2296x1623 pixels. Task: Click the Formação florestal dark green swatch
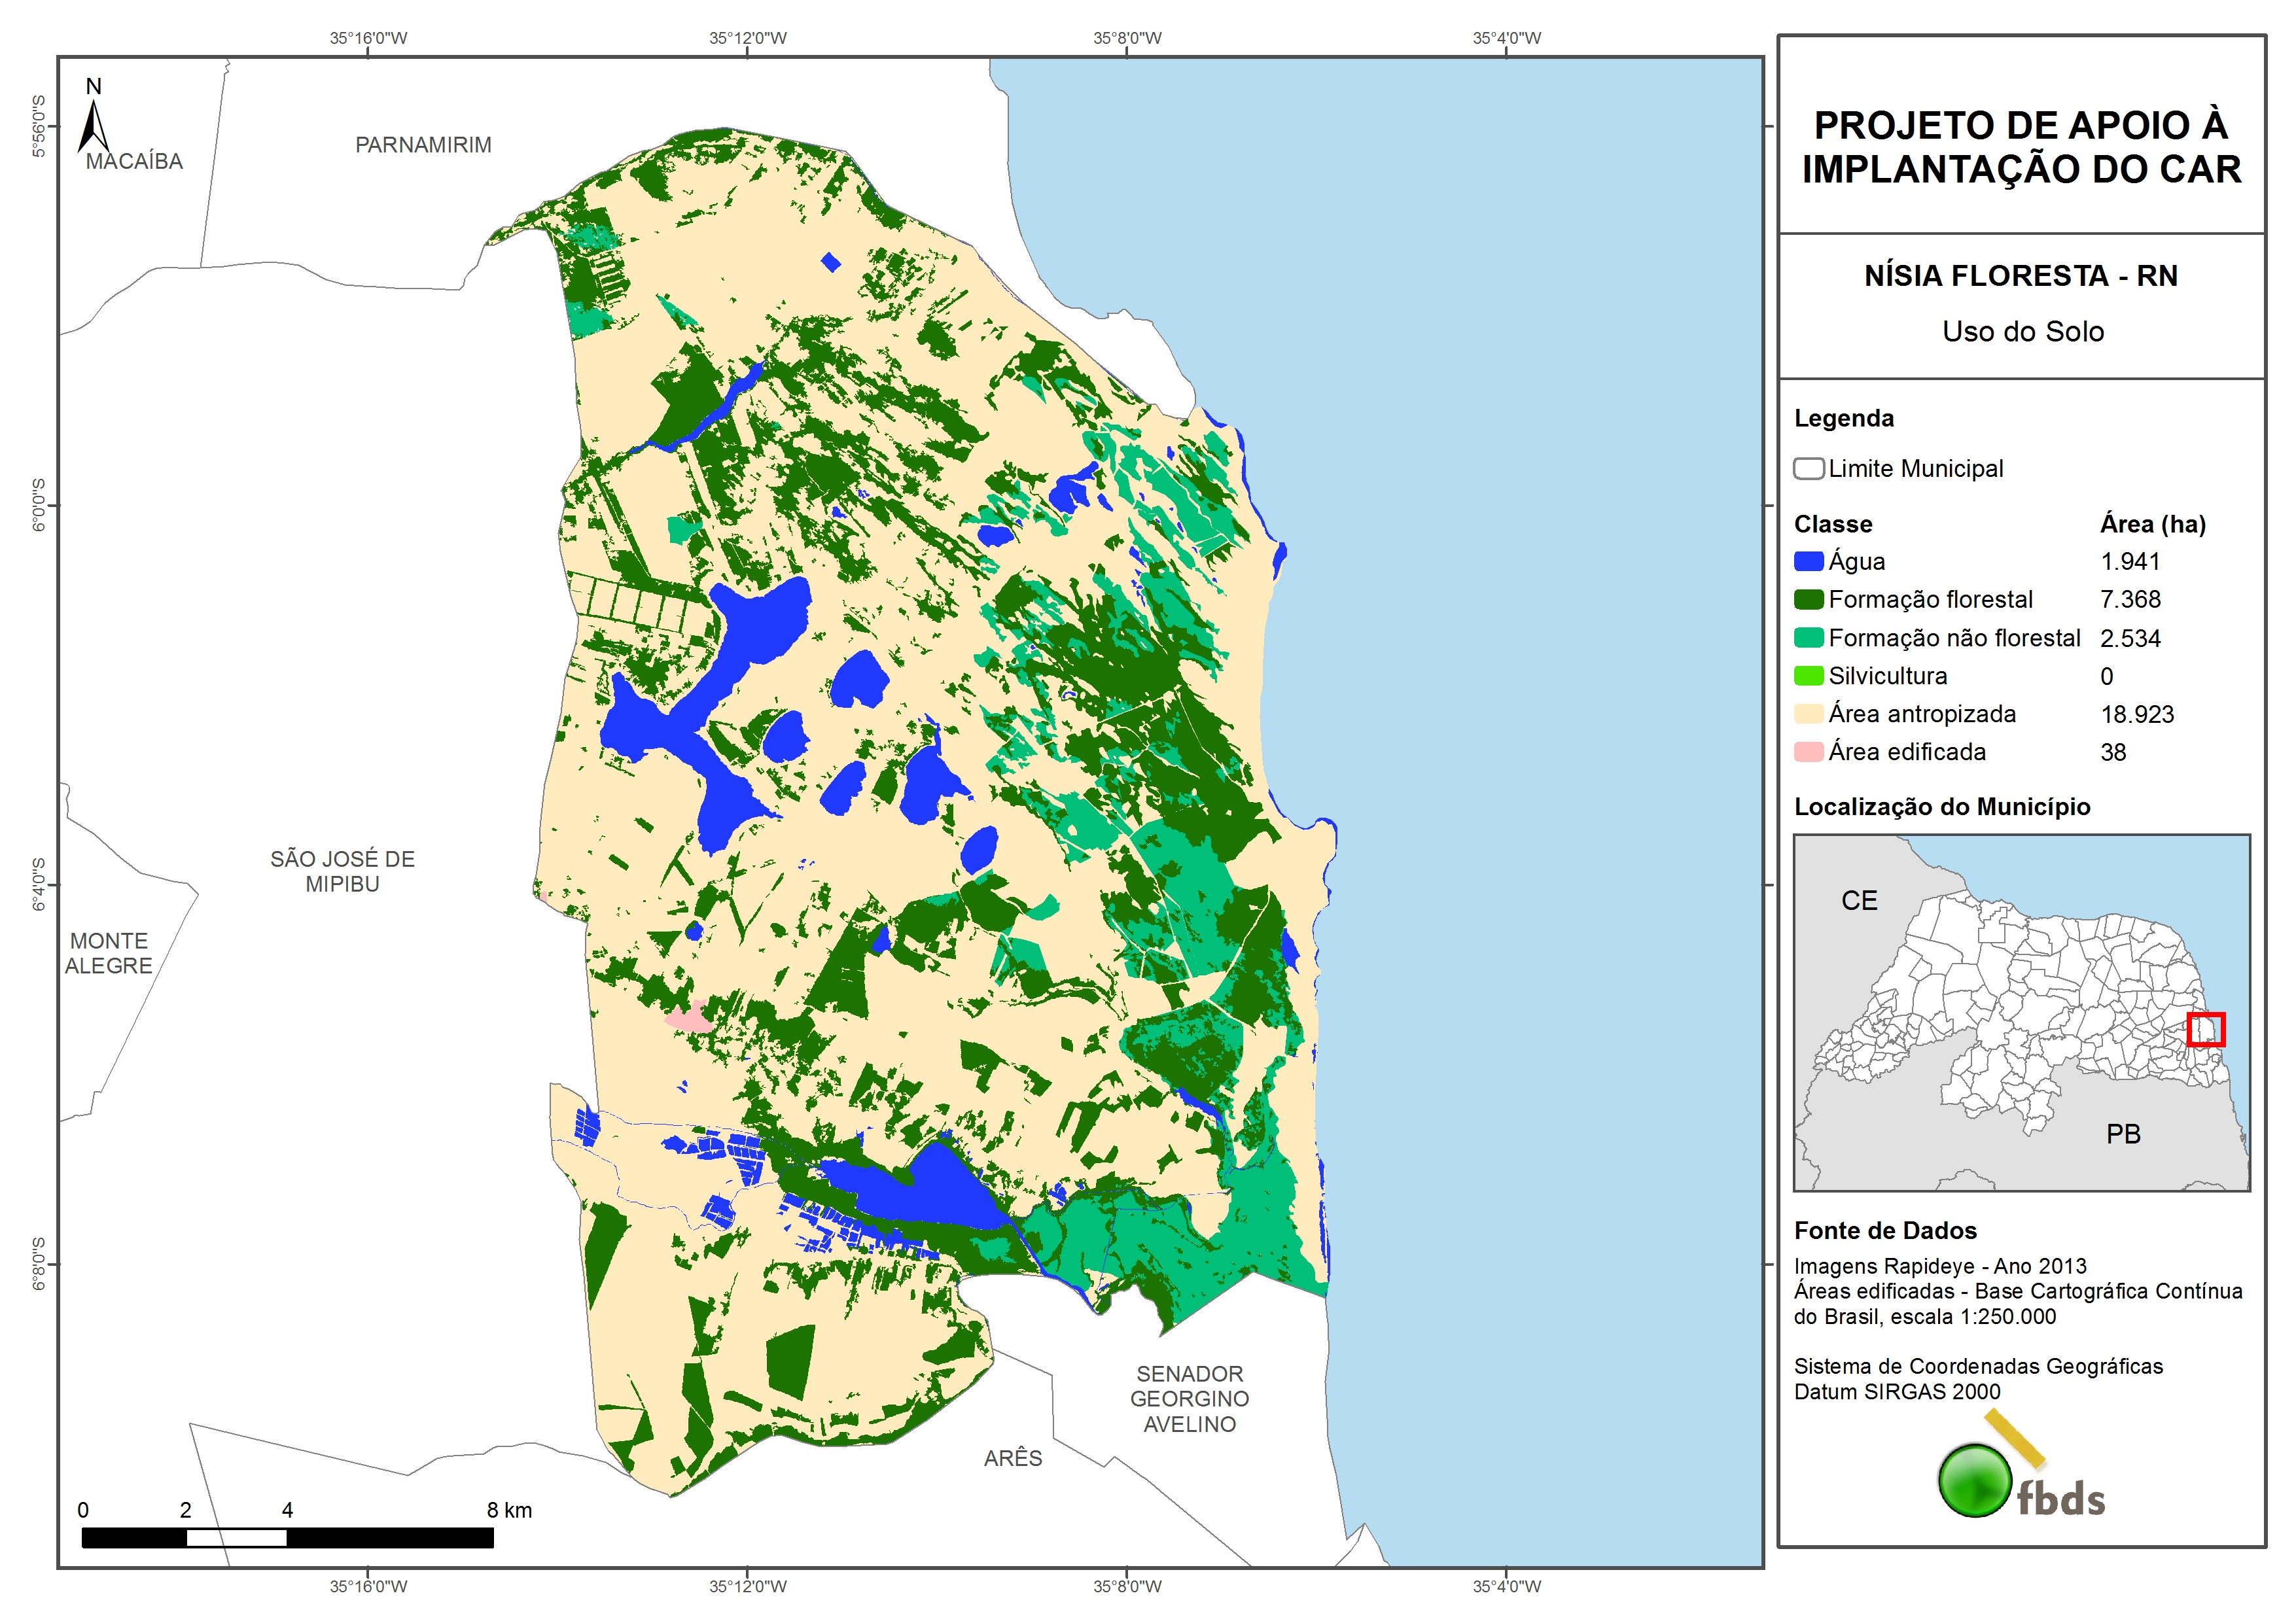[1808, 600]
